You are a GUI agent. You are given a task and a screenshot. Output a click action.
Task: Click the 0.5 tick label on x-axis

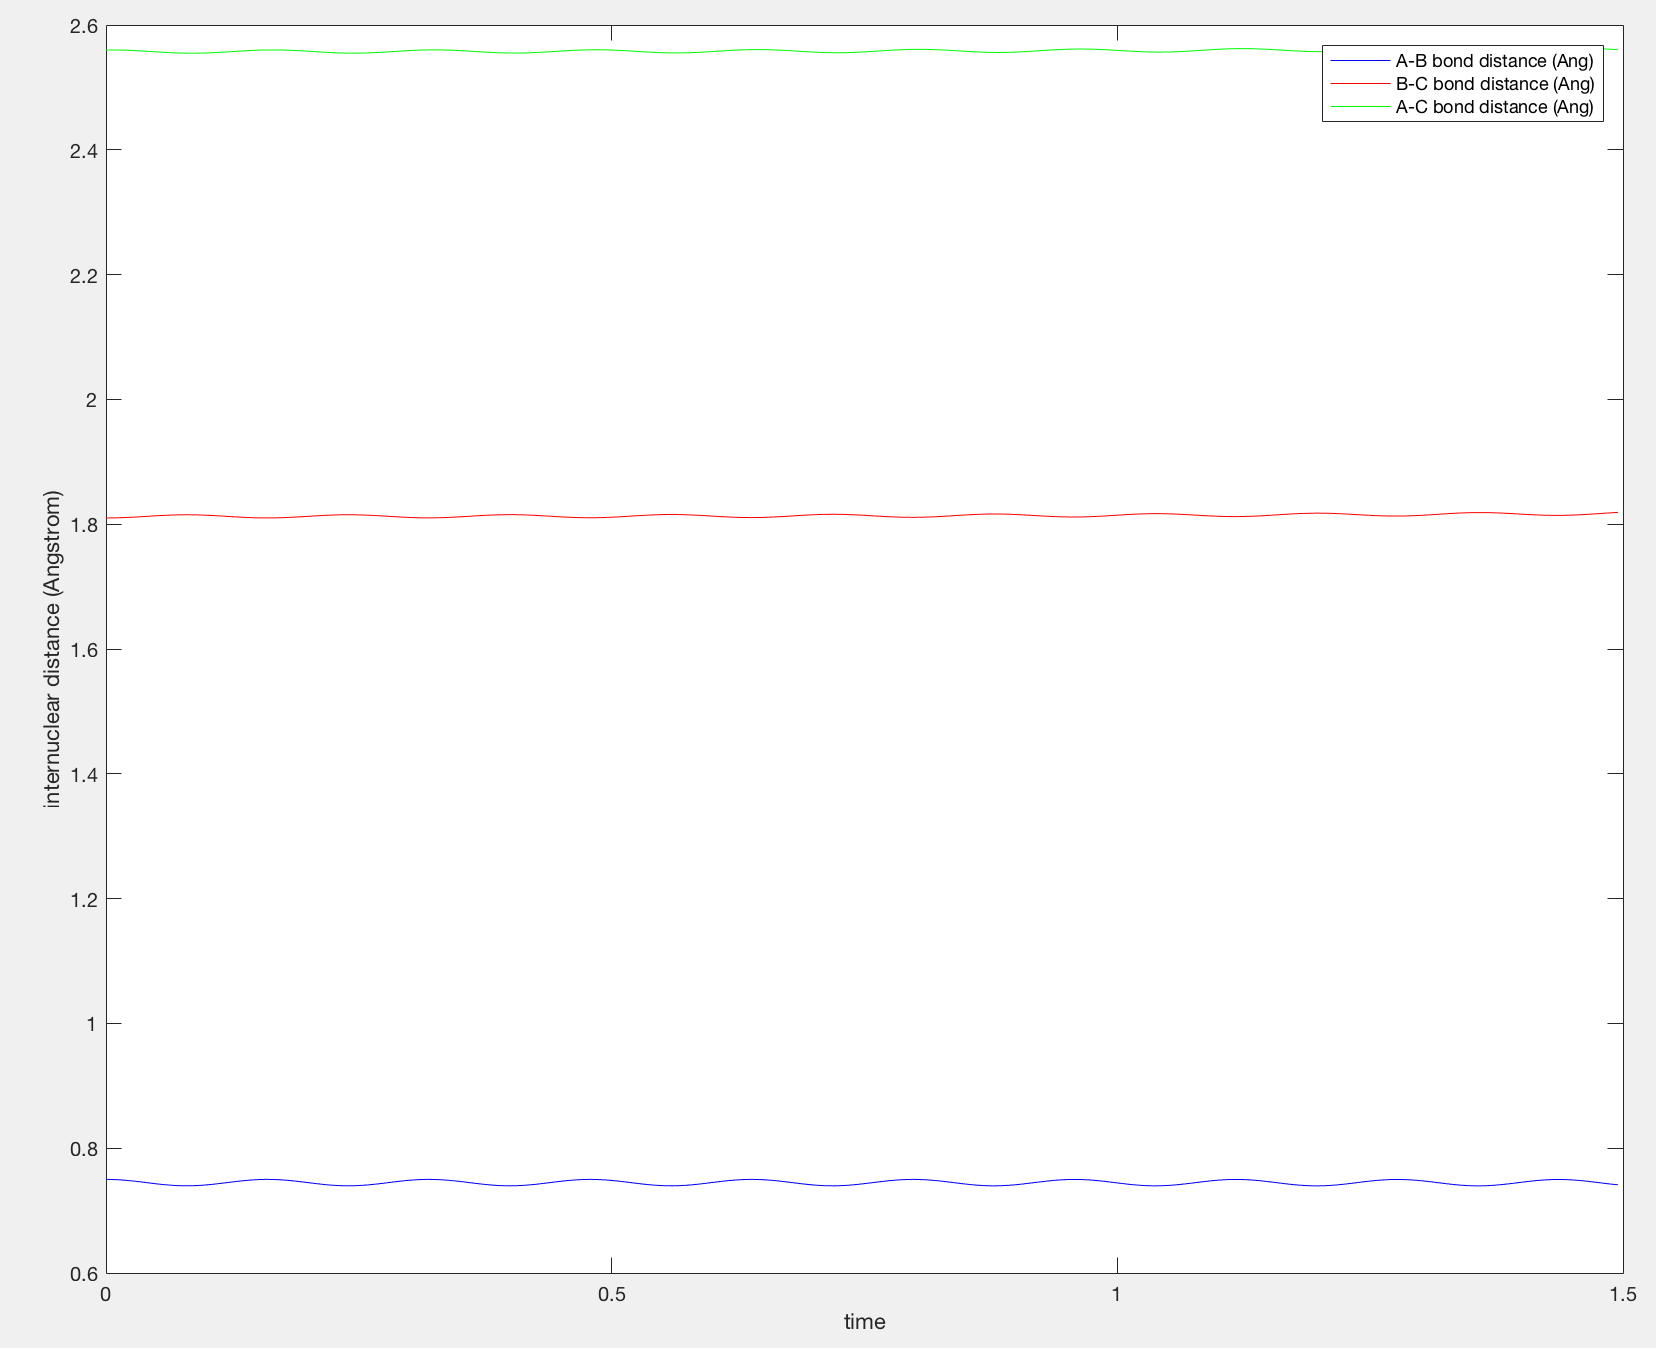[x=611, y=1293]
